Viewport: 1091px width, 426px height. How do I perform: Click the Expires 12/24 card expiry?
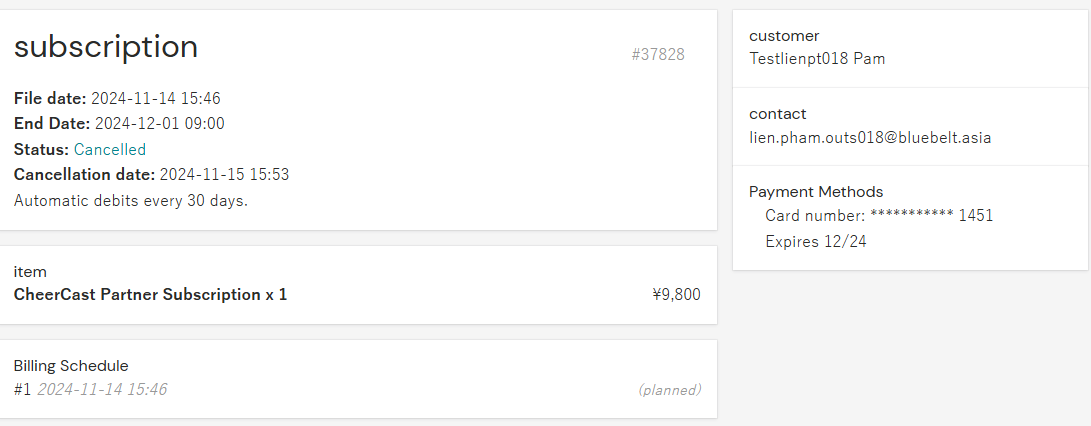[x=816, y=241]
